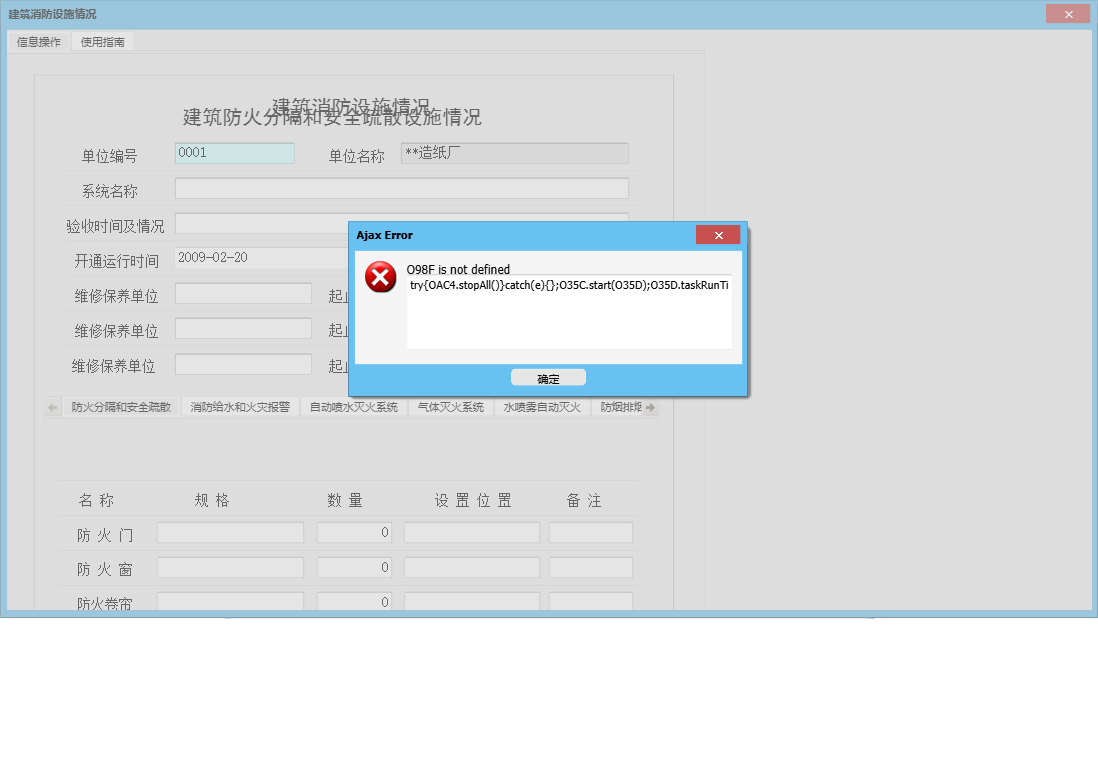This screenshot has height=762, width=1098.
Task: Click the 单位编号 field containing 0001
Action: click(x=235, y=153)
